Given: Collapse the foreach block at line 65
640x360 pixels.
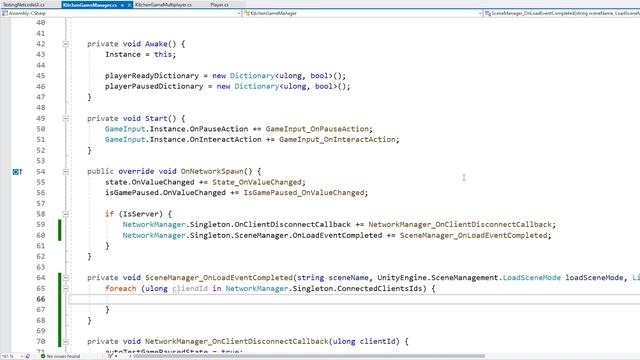Looking at the screenshot, I should click(x=65, y=289).
